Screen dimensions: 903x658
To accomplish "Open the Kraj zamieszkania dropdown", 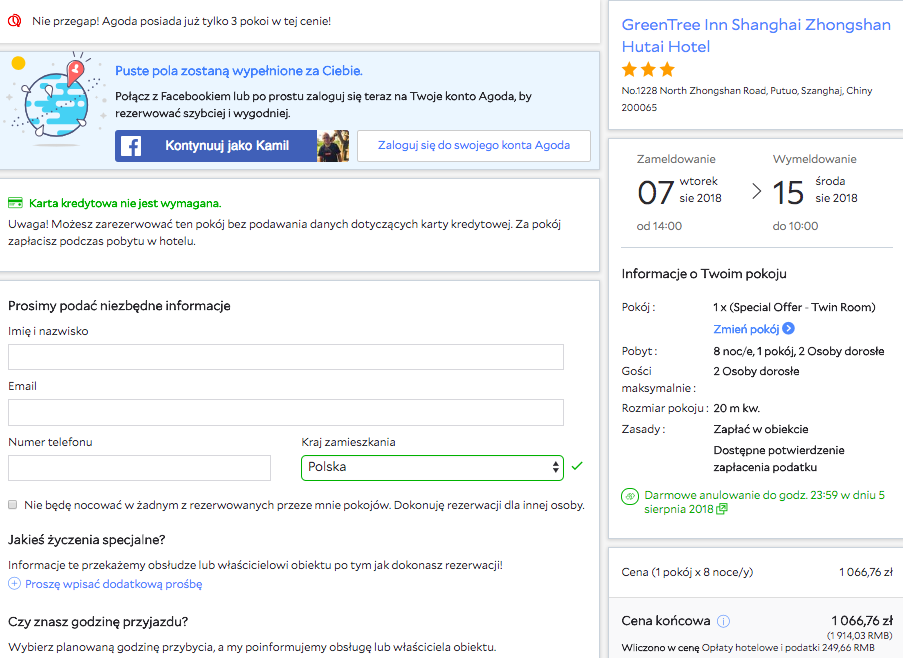I will [432, 467].
